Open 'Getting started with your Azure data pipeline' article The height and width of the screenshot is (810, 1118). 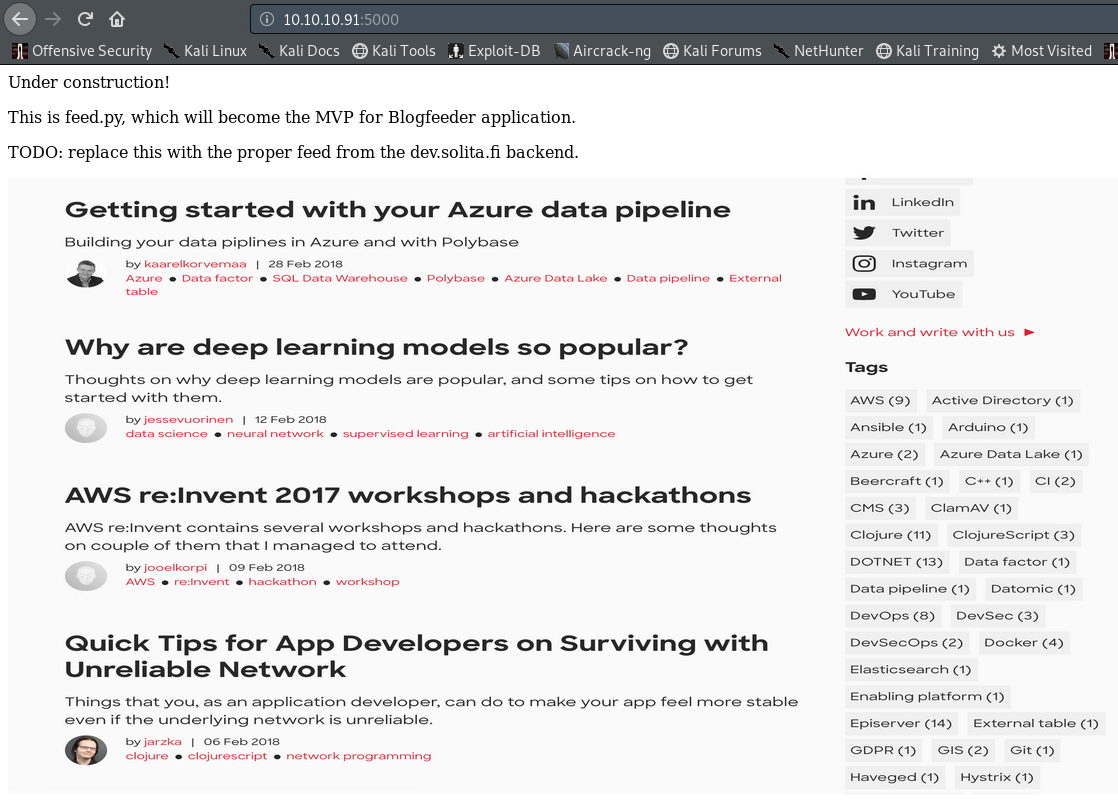click(397, 210)
